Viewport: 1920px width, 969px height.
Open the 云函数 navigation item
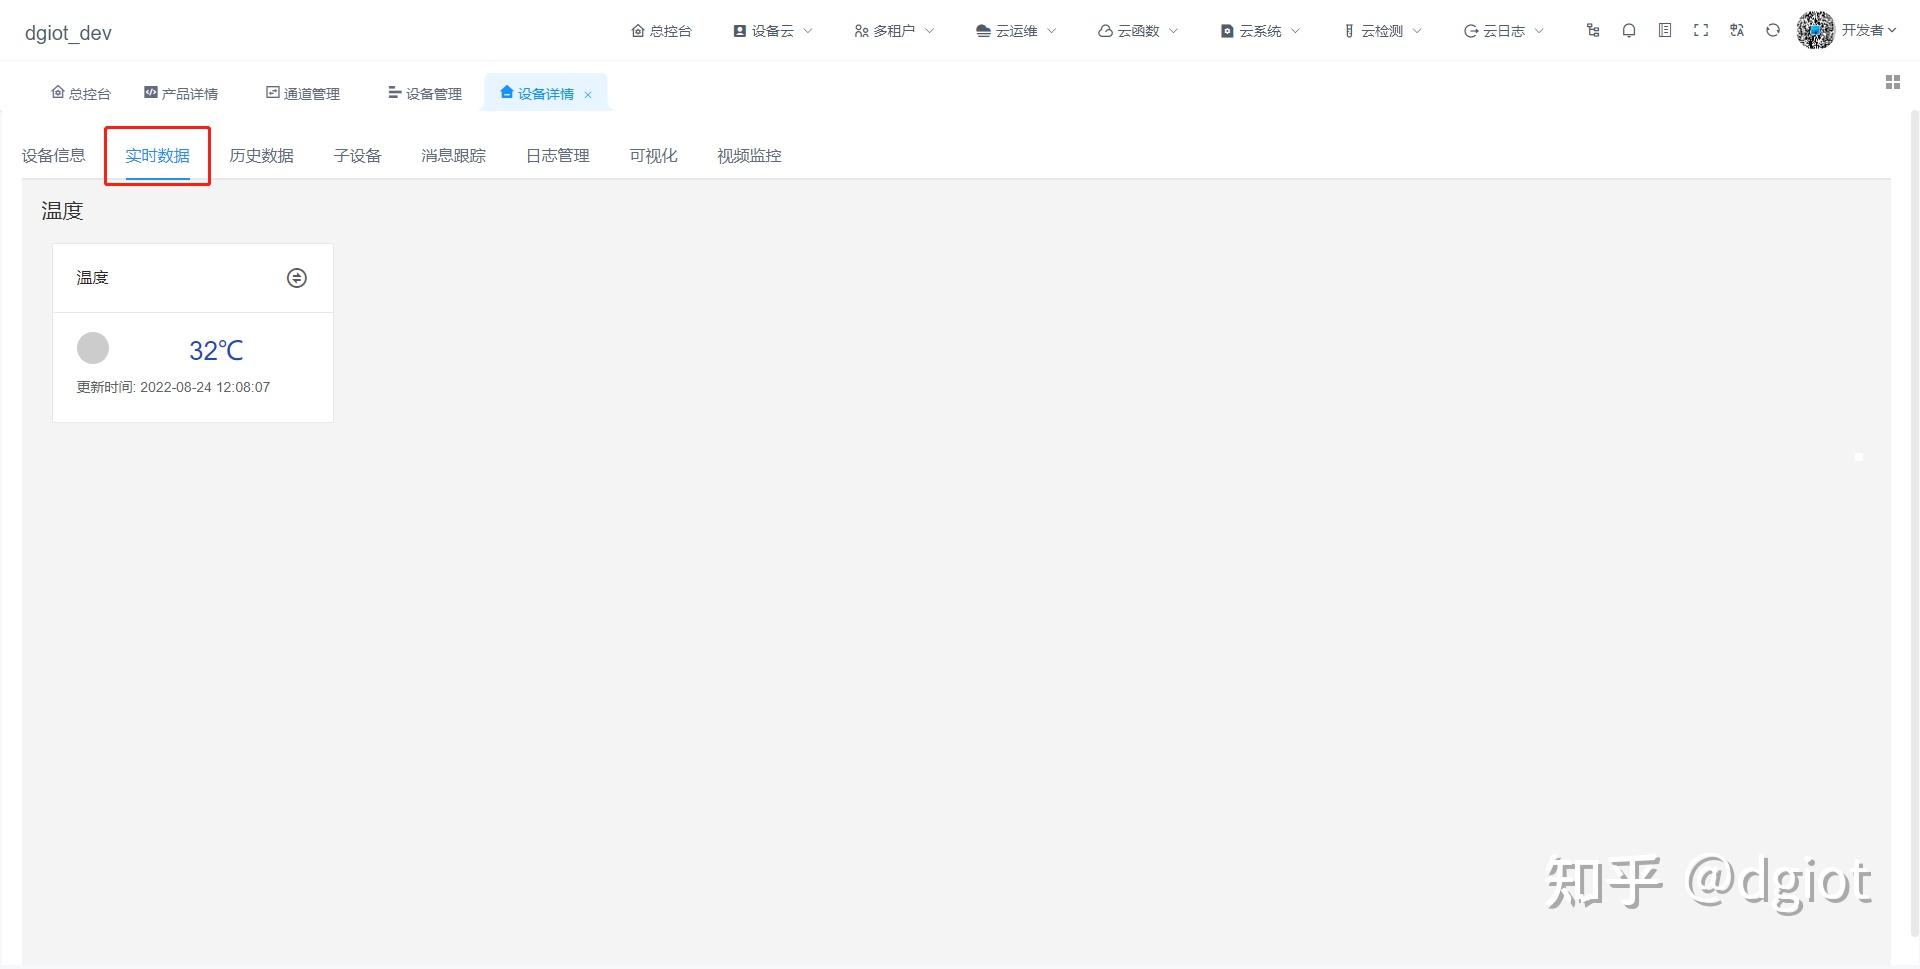click(x=1136, y=30)
